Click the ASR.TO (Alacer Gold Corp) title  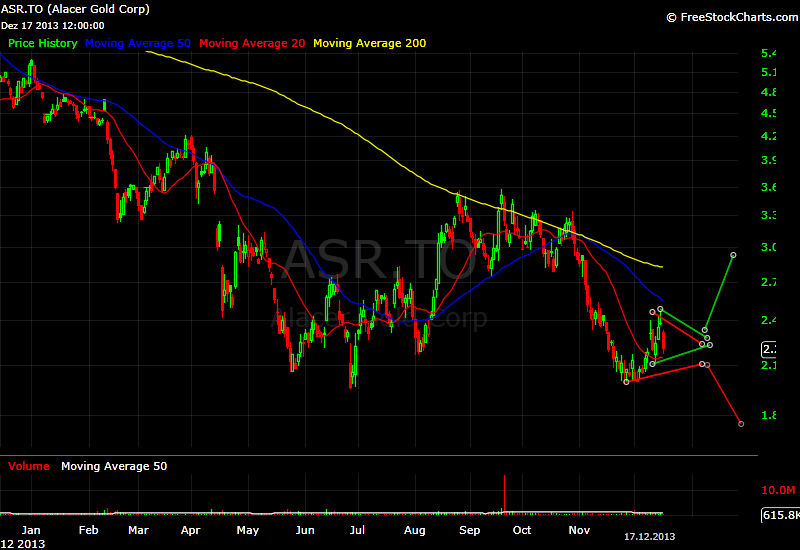pos(75,9)
